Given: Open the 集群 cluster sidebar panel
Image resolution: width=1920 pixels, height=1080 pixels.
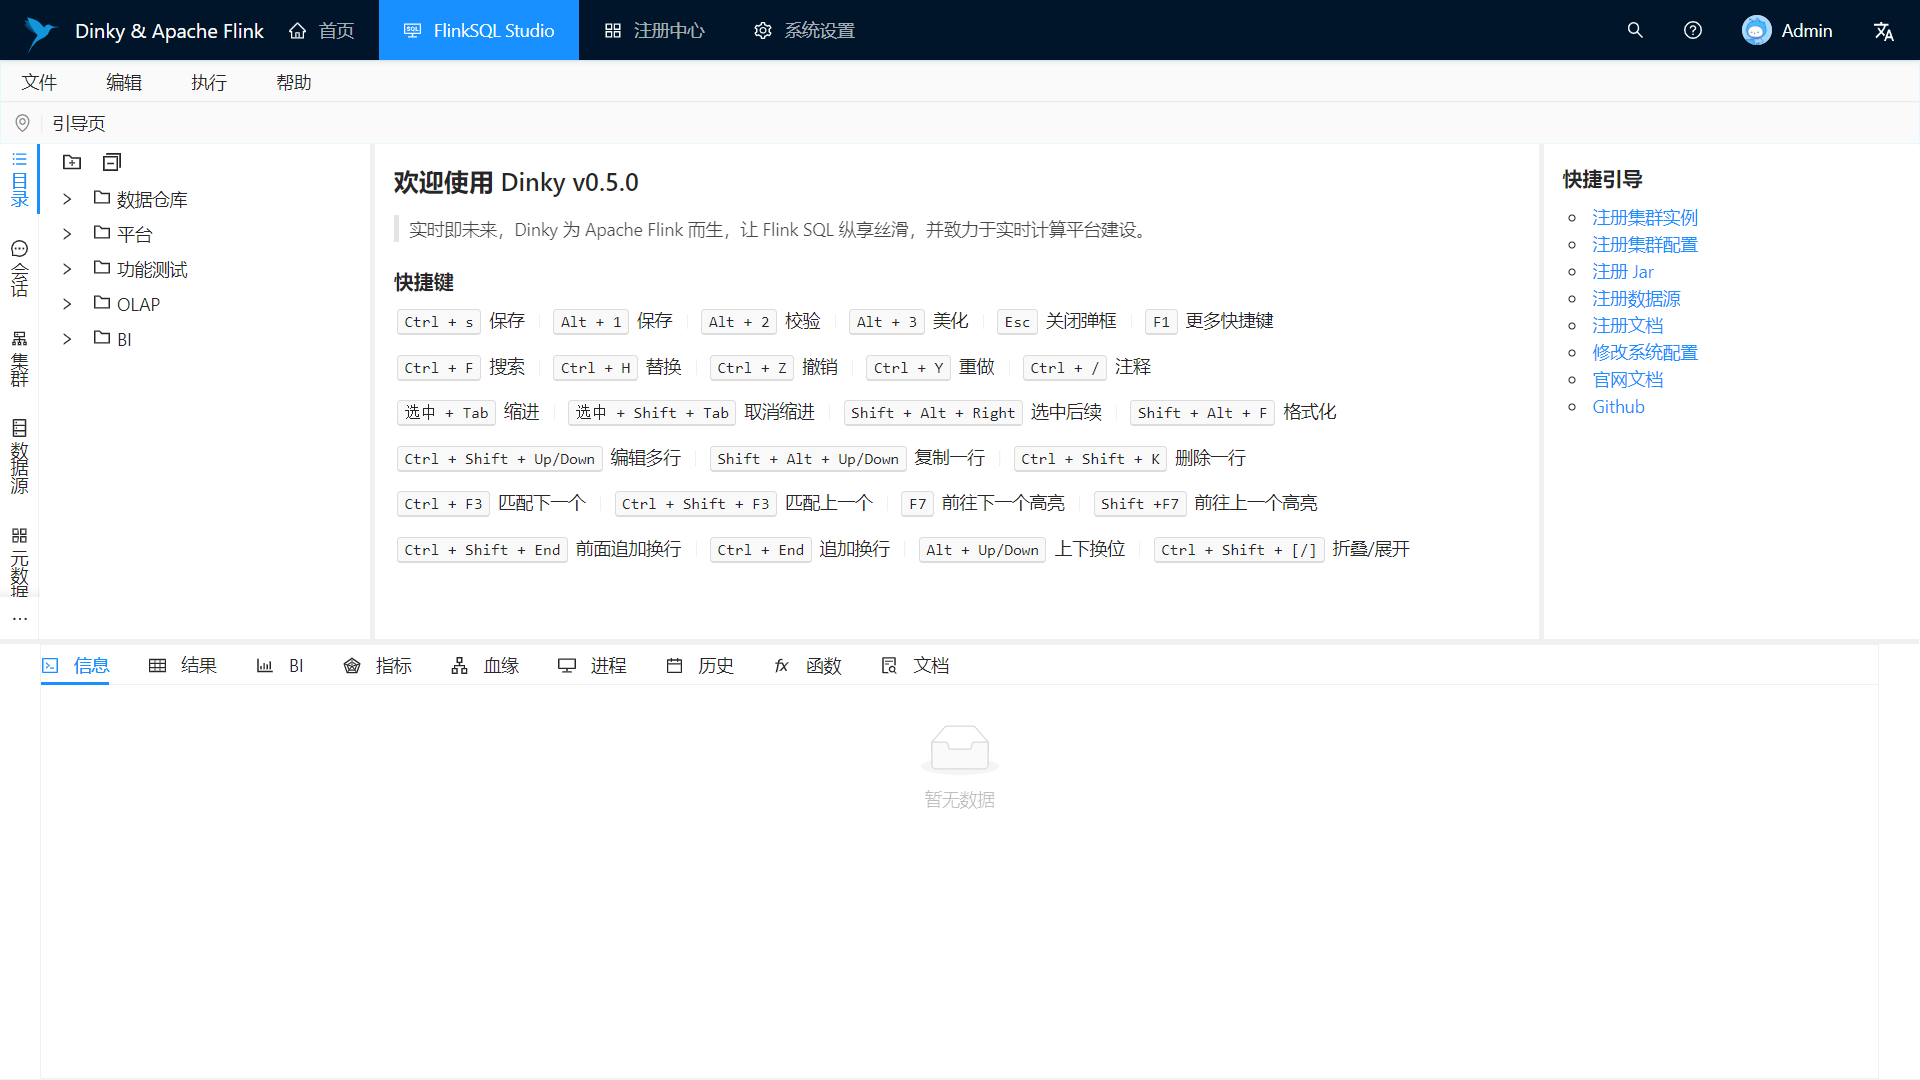Looking at the screenshot, I should [19, 358].
